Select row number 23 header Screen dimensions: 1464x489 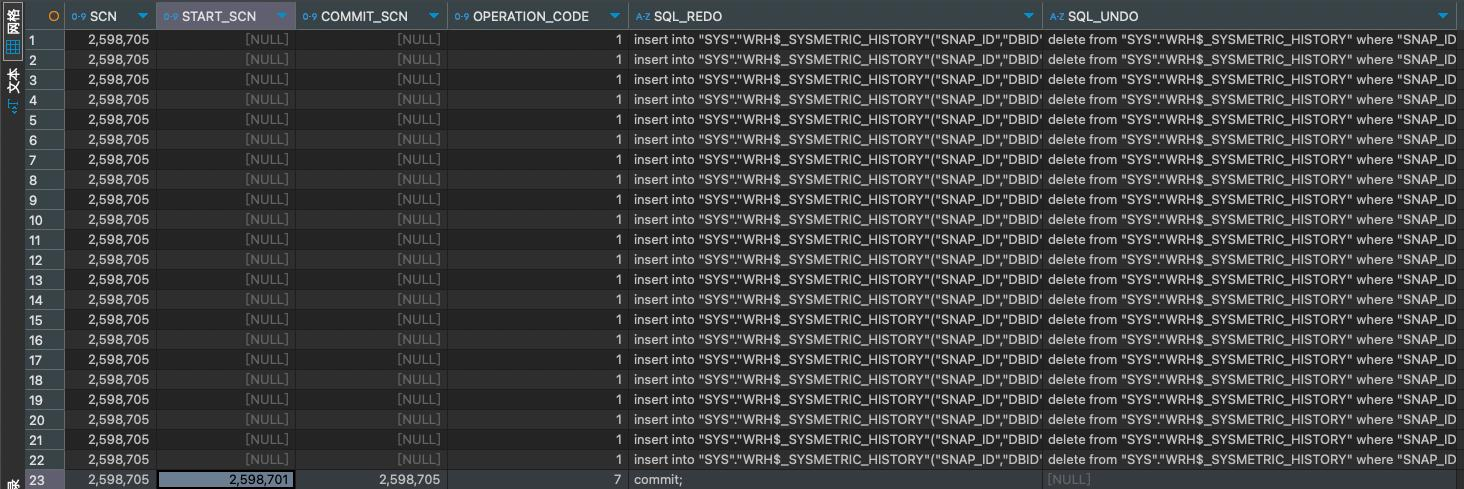[x=45, y=480]
